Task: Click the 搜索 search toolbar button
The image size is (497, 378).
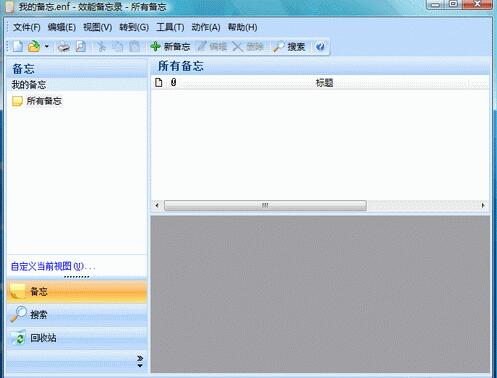Action: pyautogui.click(x=289, y=47)
